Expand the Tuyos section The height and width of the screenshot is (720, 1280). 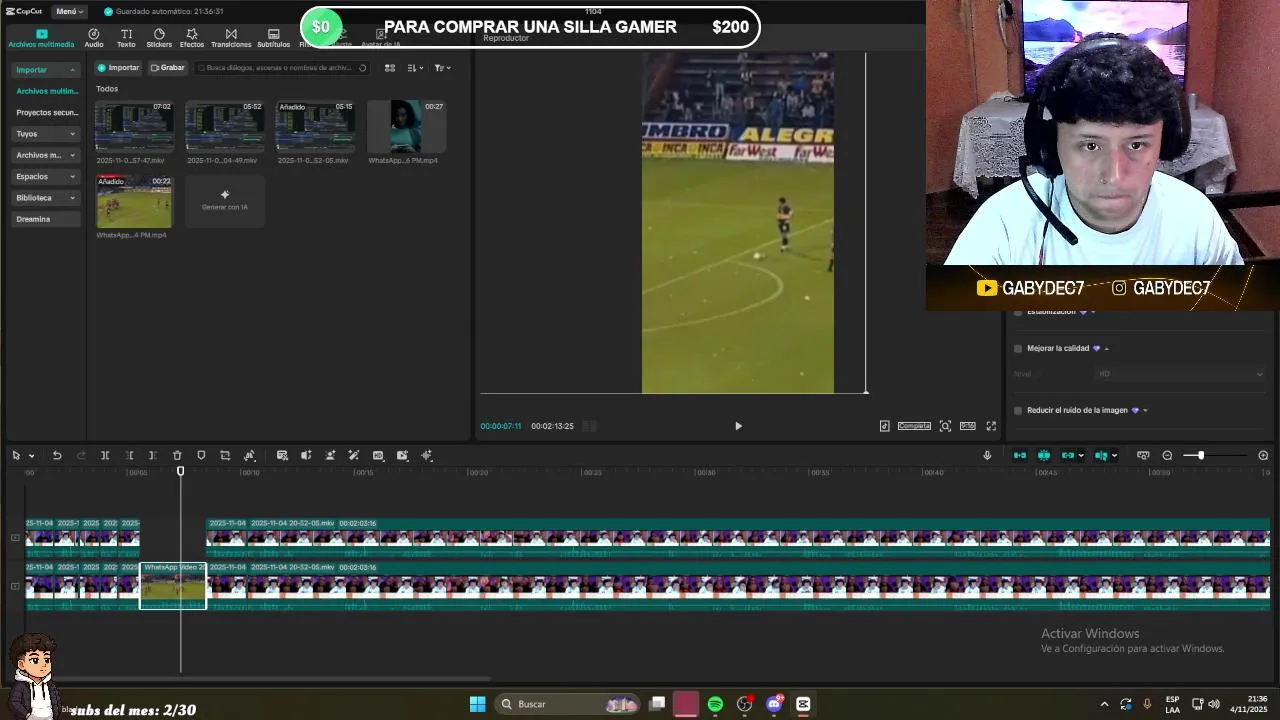pyautogui.click(x=72, y=134)
